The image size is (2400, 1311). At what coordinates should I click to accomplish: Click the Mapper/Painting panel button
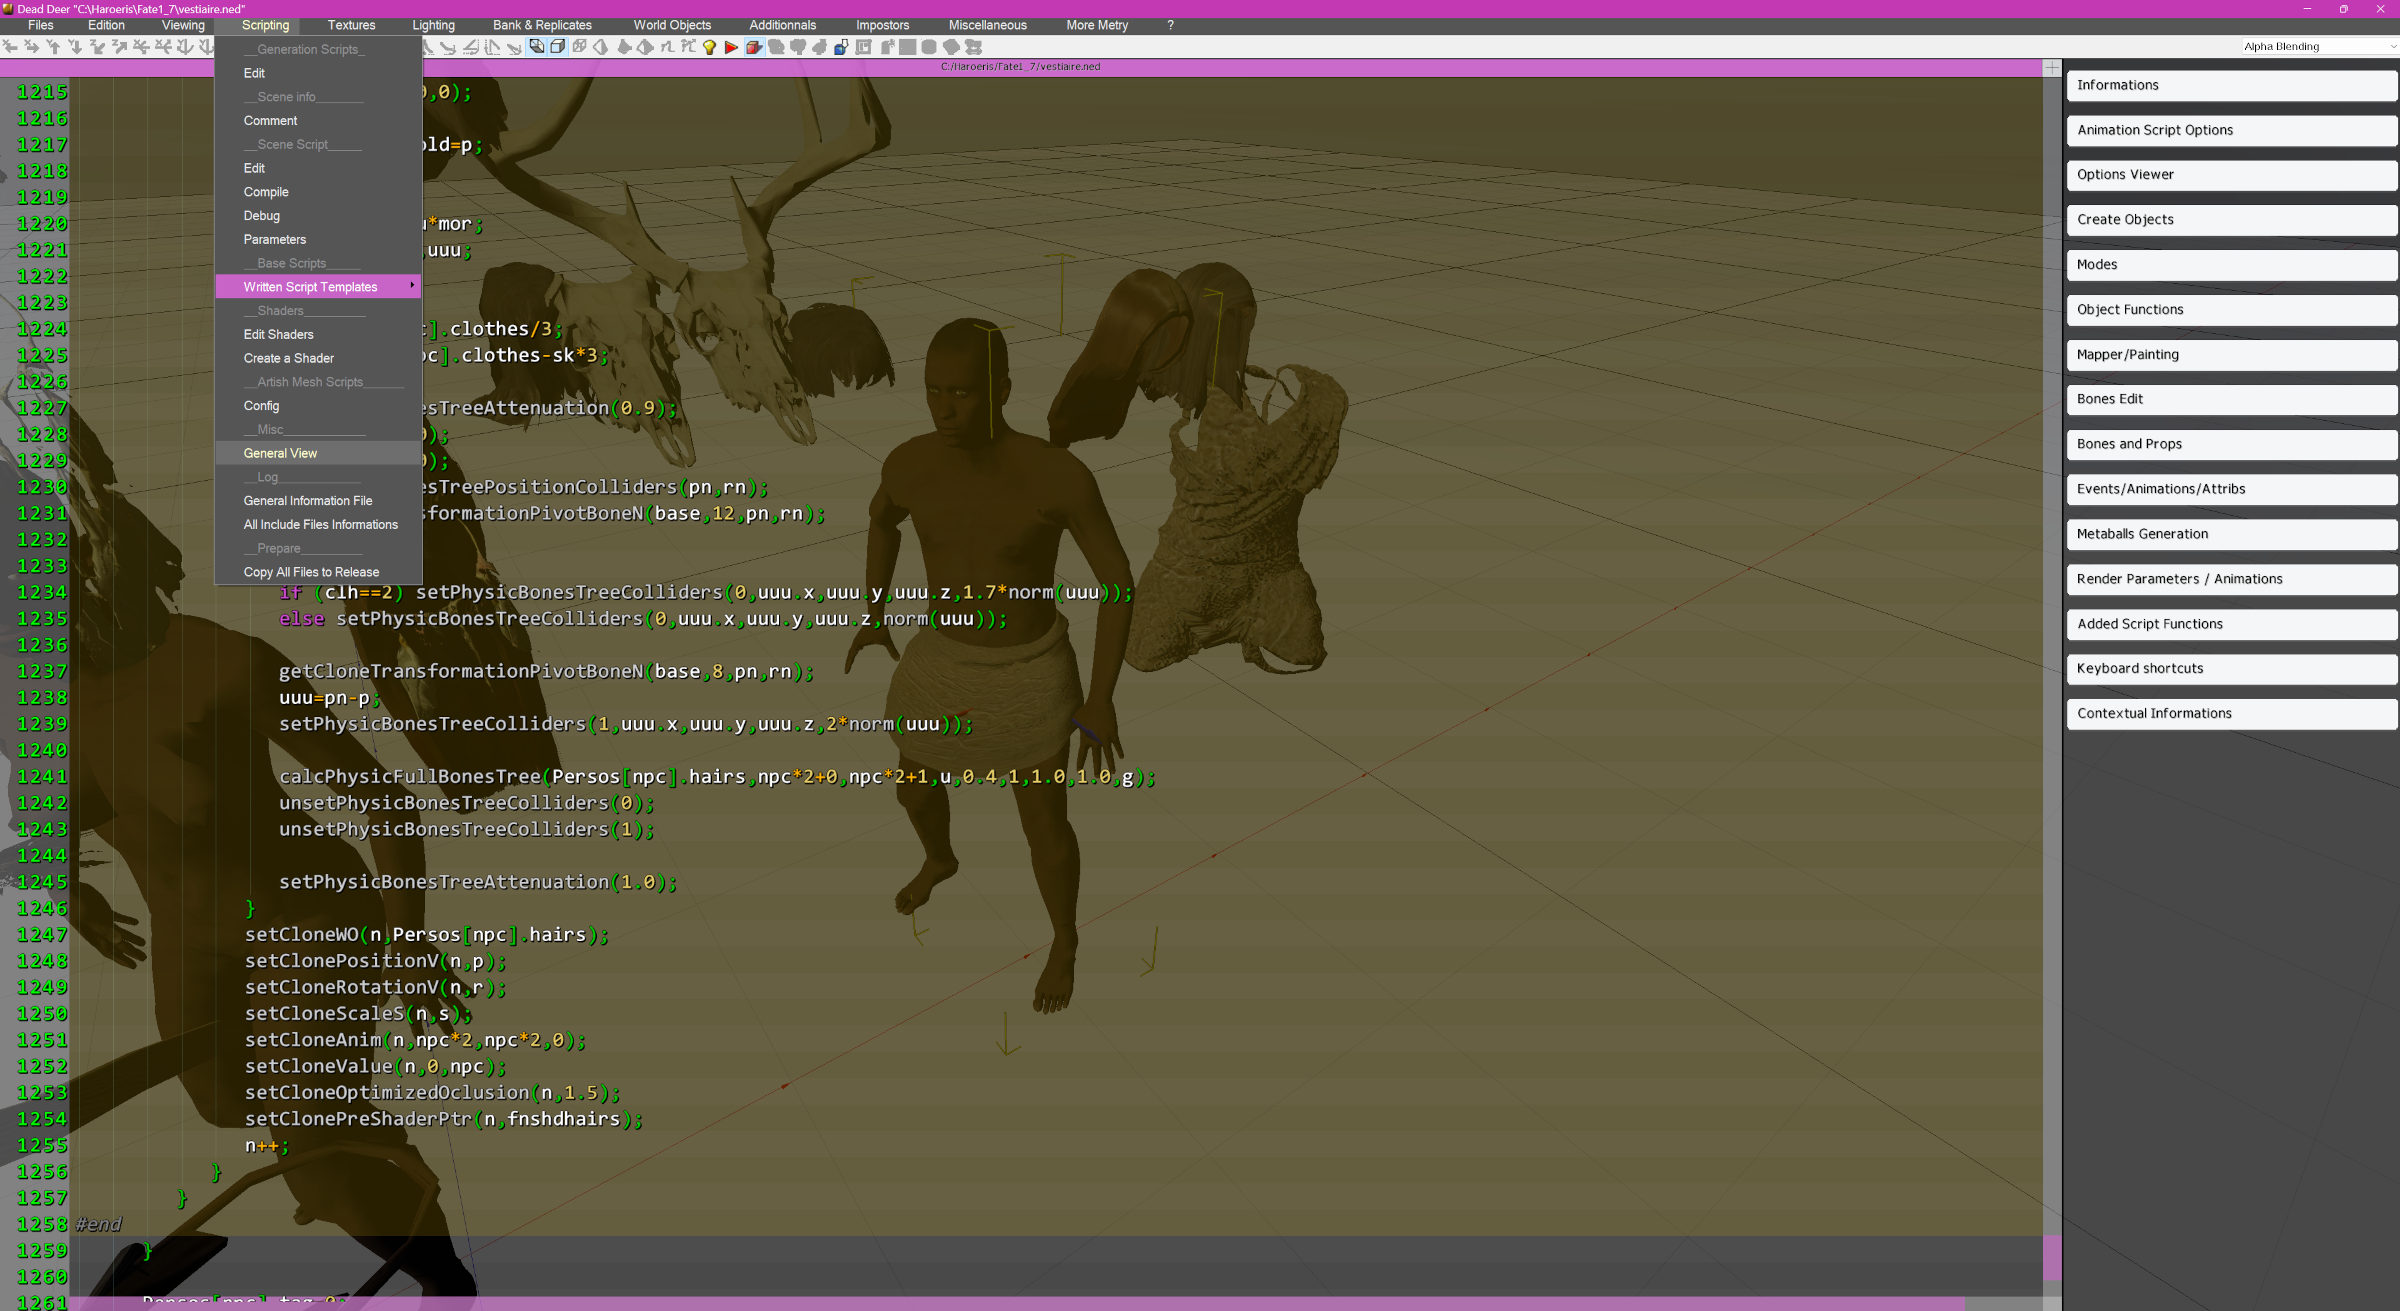(x=2231, y=354)
